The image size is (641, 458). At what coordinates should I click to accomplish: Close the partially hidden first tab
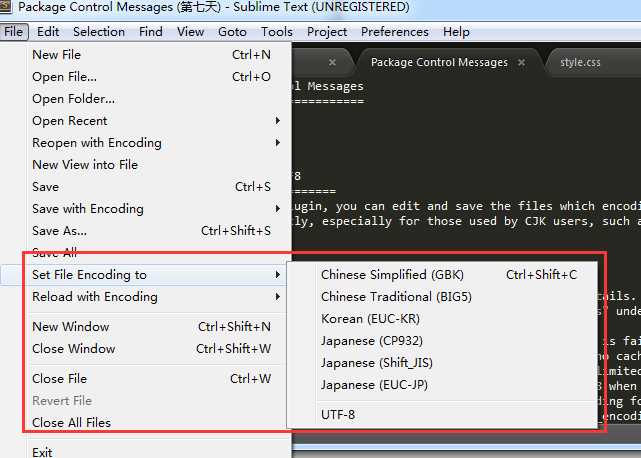[332, 62]
